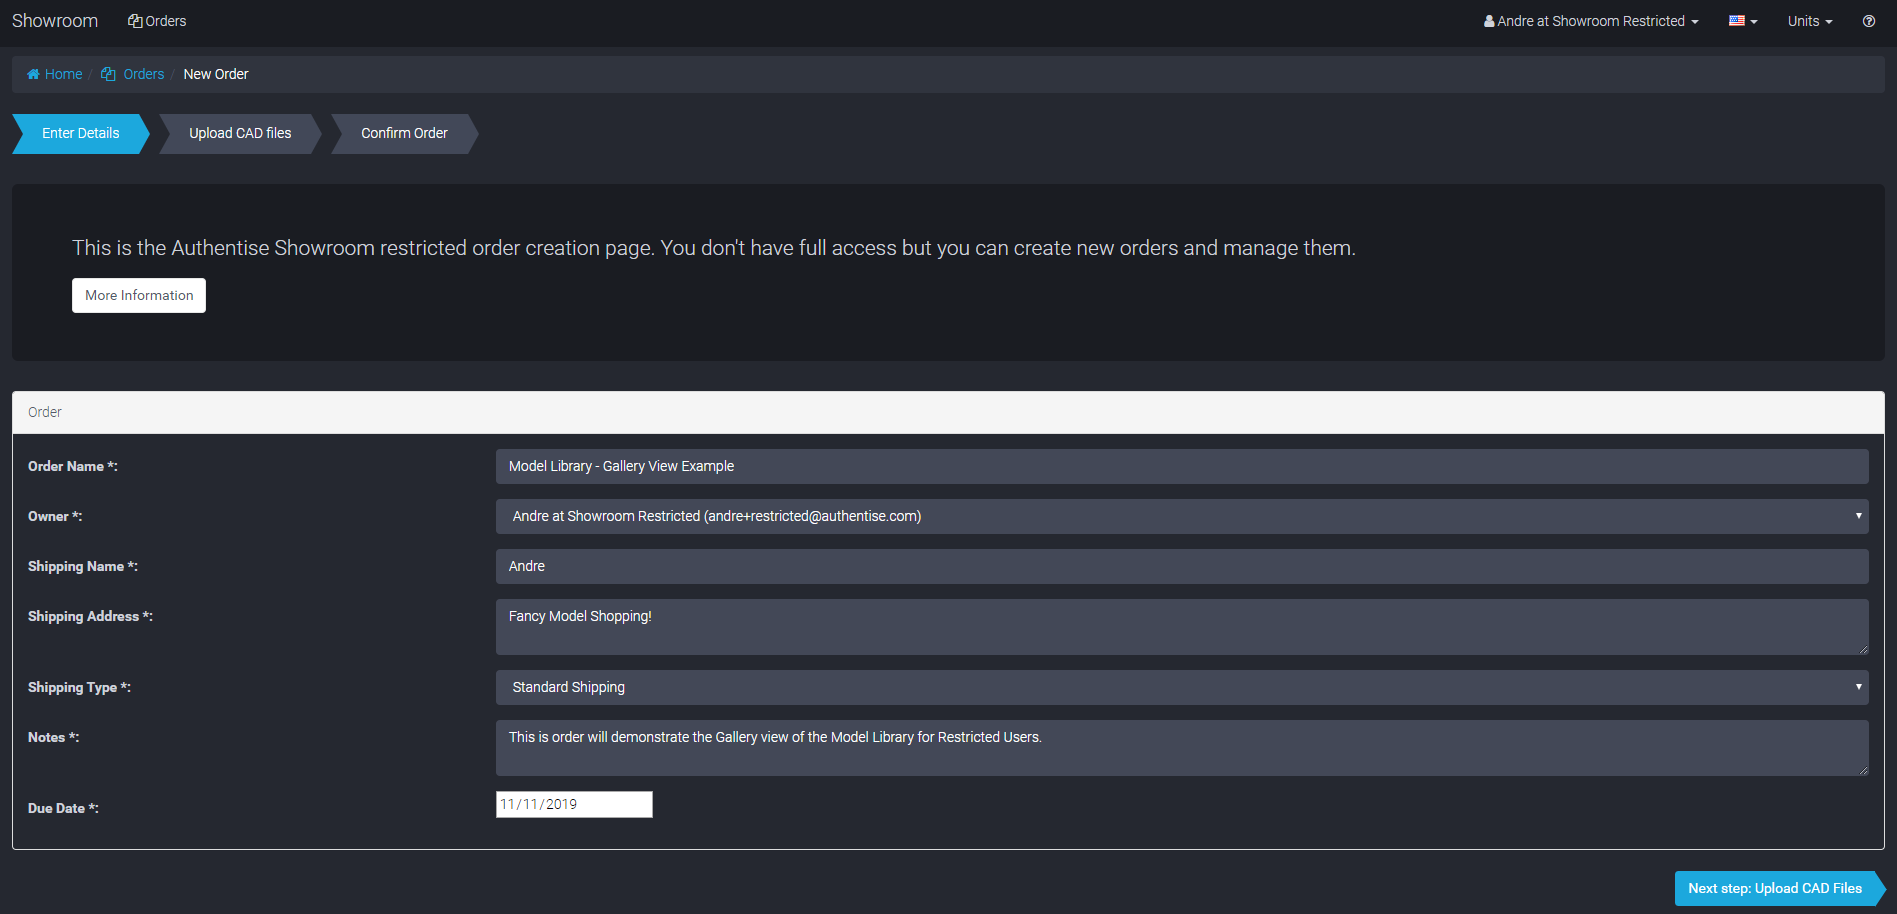Select the Confirm Order step

pyautogui.click(x=404, y=133)
